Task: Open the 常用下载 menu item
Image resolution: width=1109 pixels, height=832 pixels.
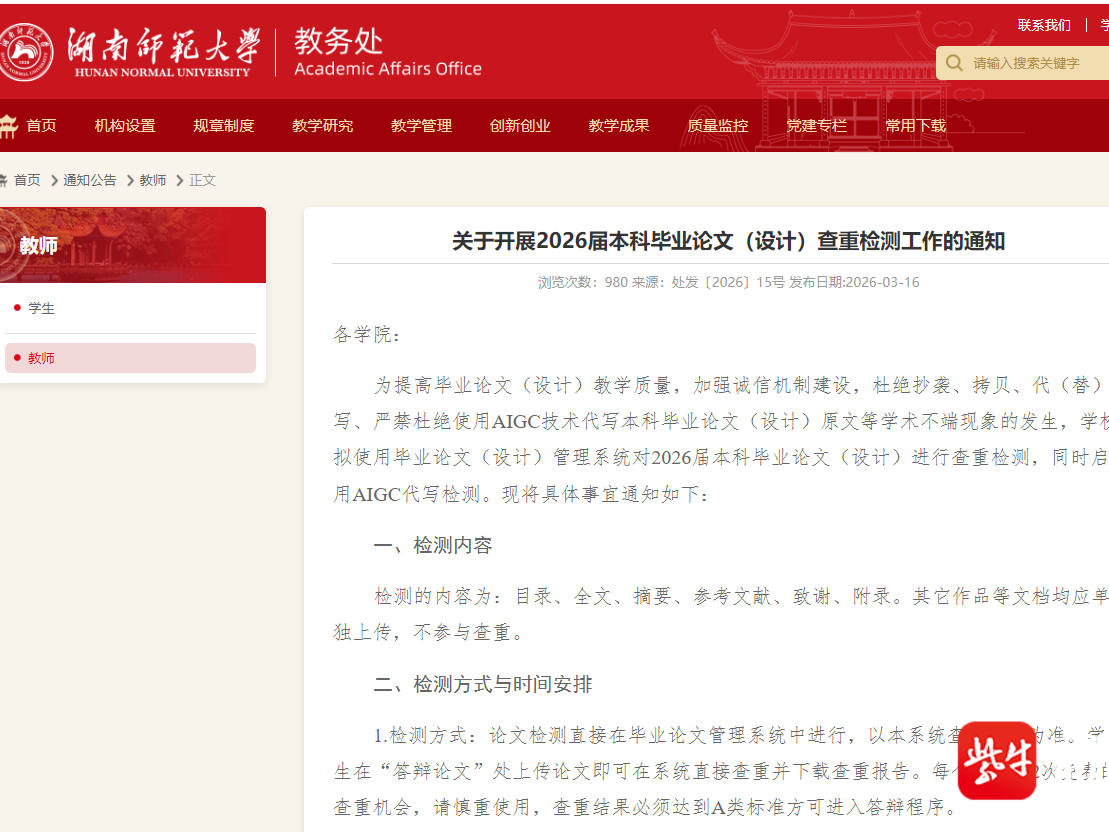Action: click(x=915, y=126)
